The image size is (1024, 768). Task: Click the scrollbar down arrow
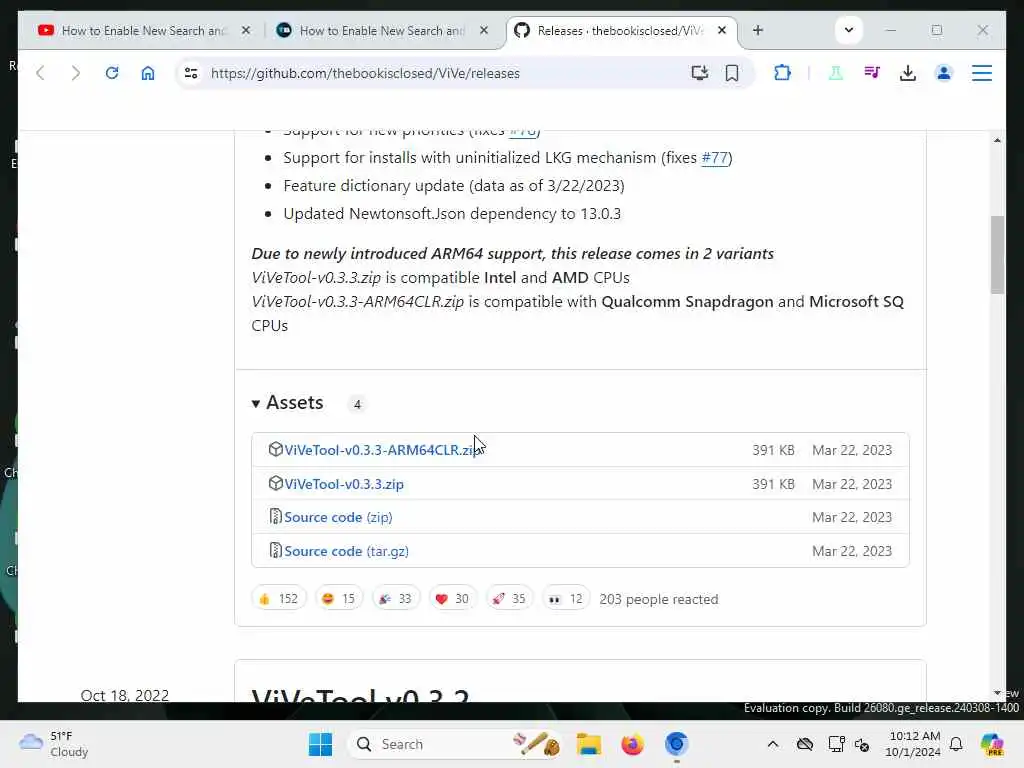(997, 692)
